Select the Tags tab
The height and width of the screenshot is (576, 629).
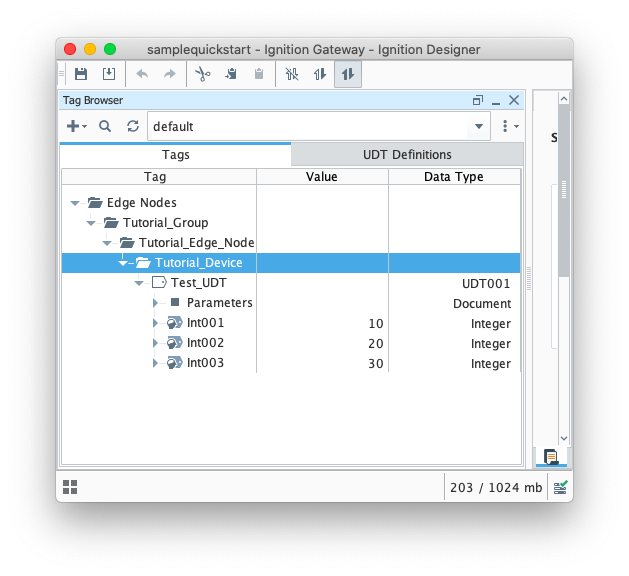tap(175, 154)
